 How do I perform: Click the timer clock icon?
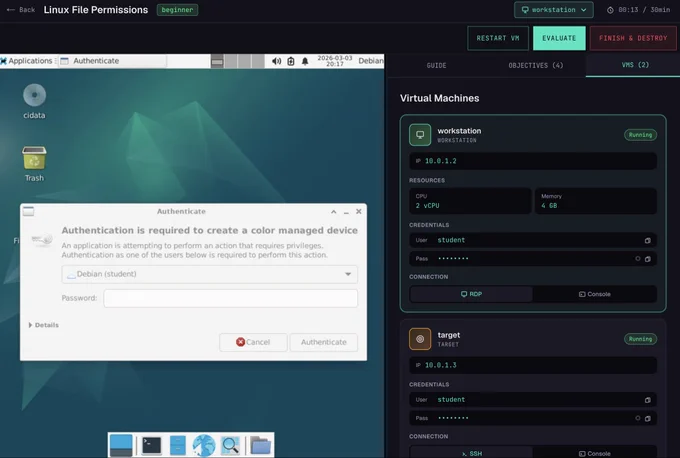[x=610, y=10]
